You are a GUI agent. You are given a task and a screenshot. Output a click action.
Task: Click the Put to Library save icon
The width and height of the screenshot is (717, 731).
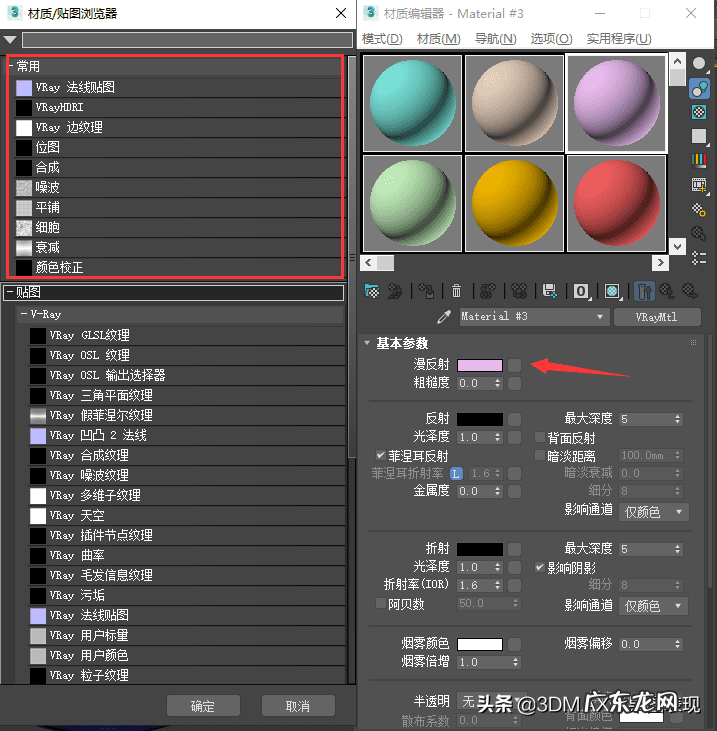tap(549, 291)
